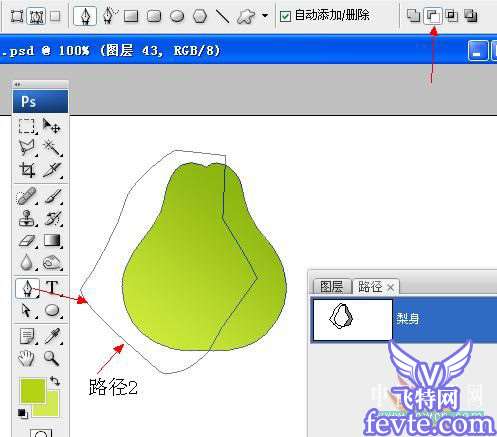Viewport: 497px width, 437px height.
Task: Select the Rectangular Marquee tool
Action: coord(26,126)
